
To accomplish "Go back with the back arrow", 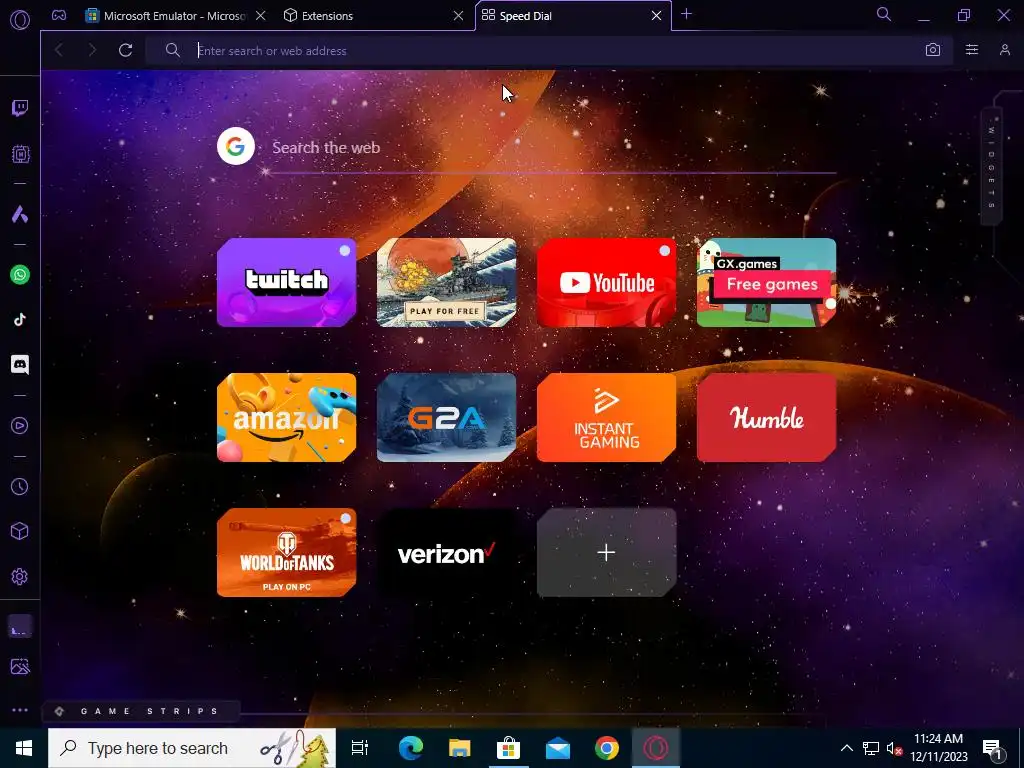I will pyautogui.click(x=59, y=50).
